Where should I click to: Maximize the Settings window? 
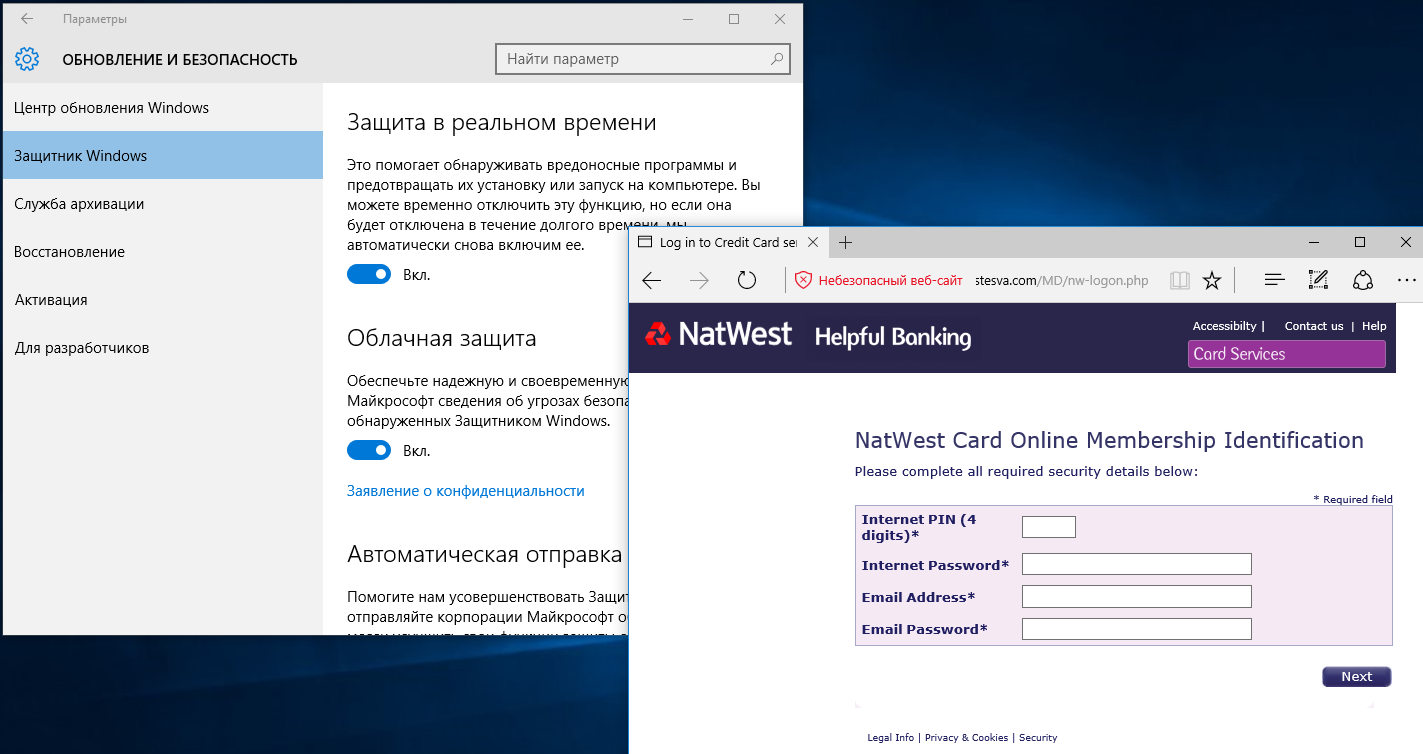734,19
